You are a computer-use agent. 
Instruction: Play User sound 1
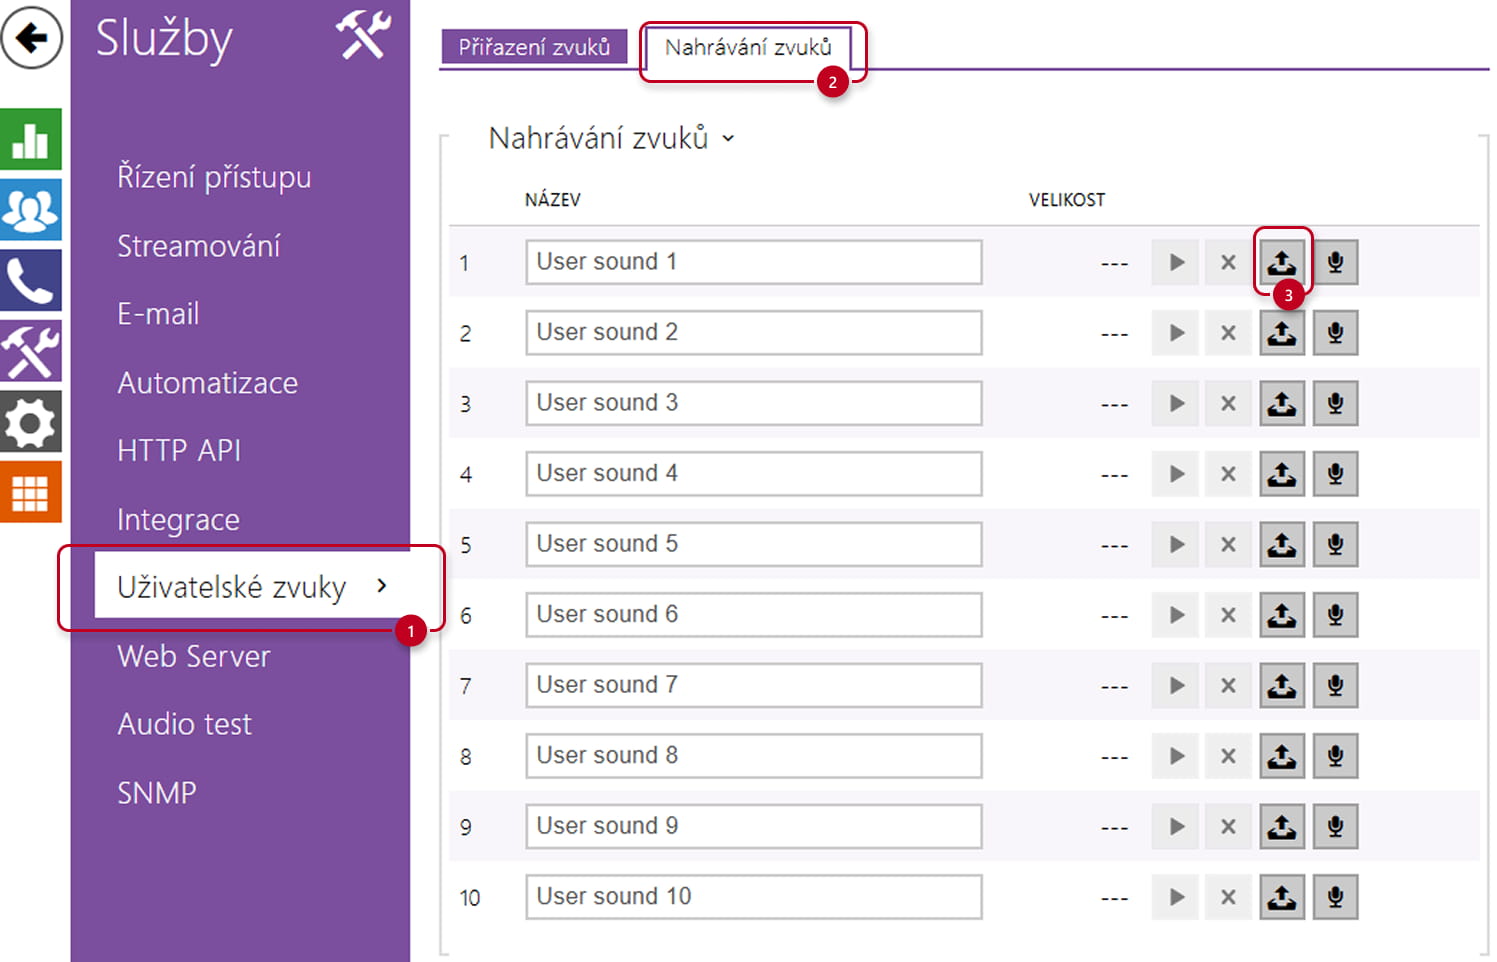click(1176, 263)
